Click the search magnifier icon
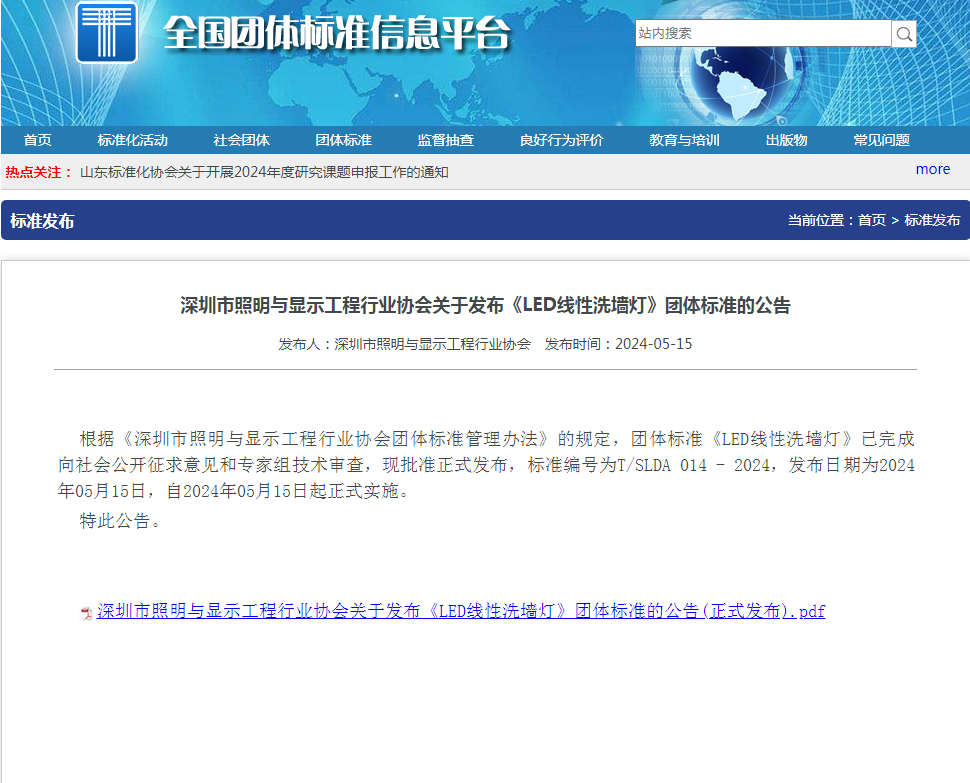The width and height of the screenshot is (970, 783). click(904, 33)
